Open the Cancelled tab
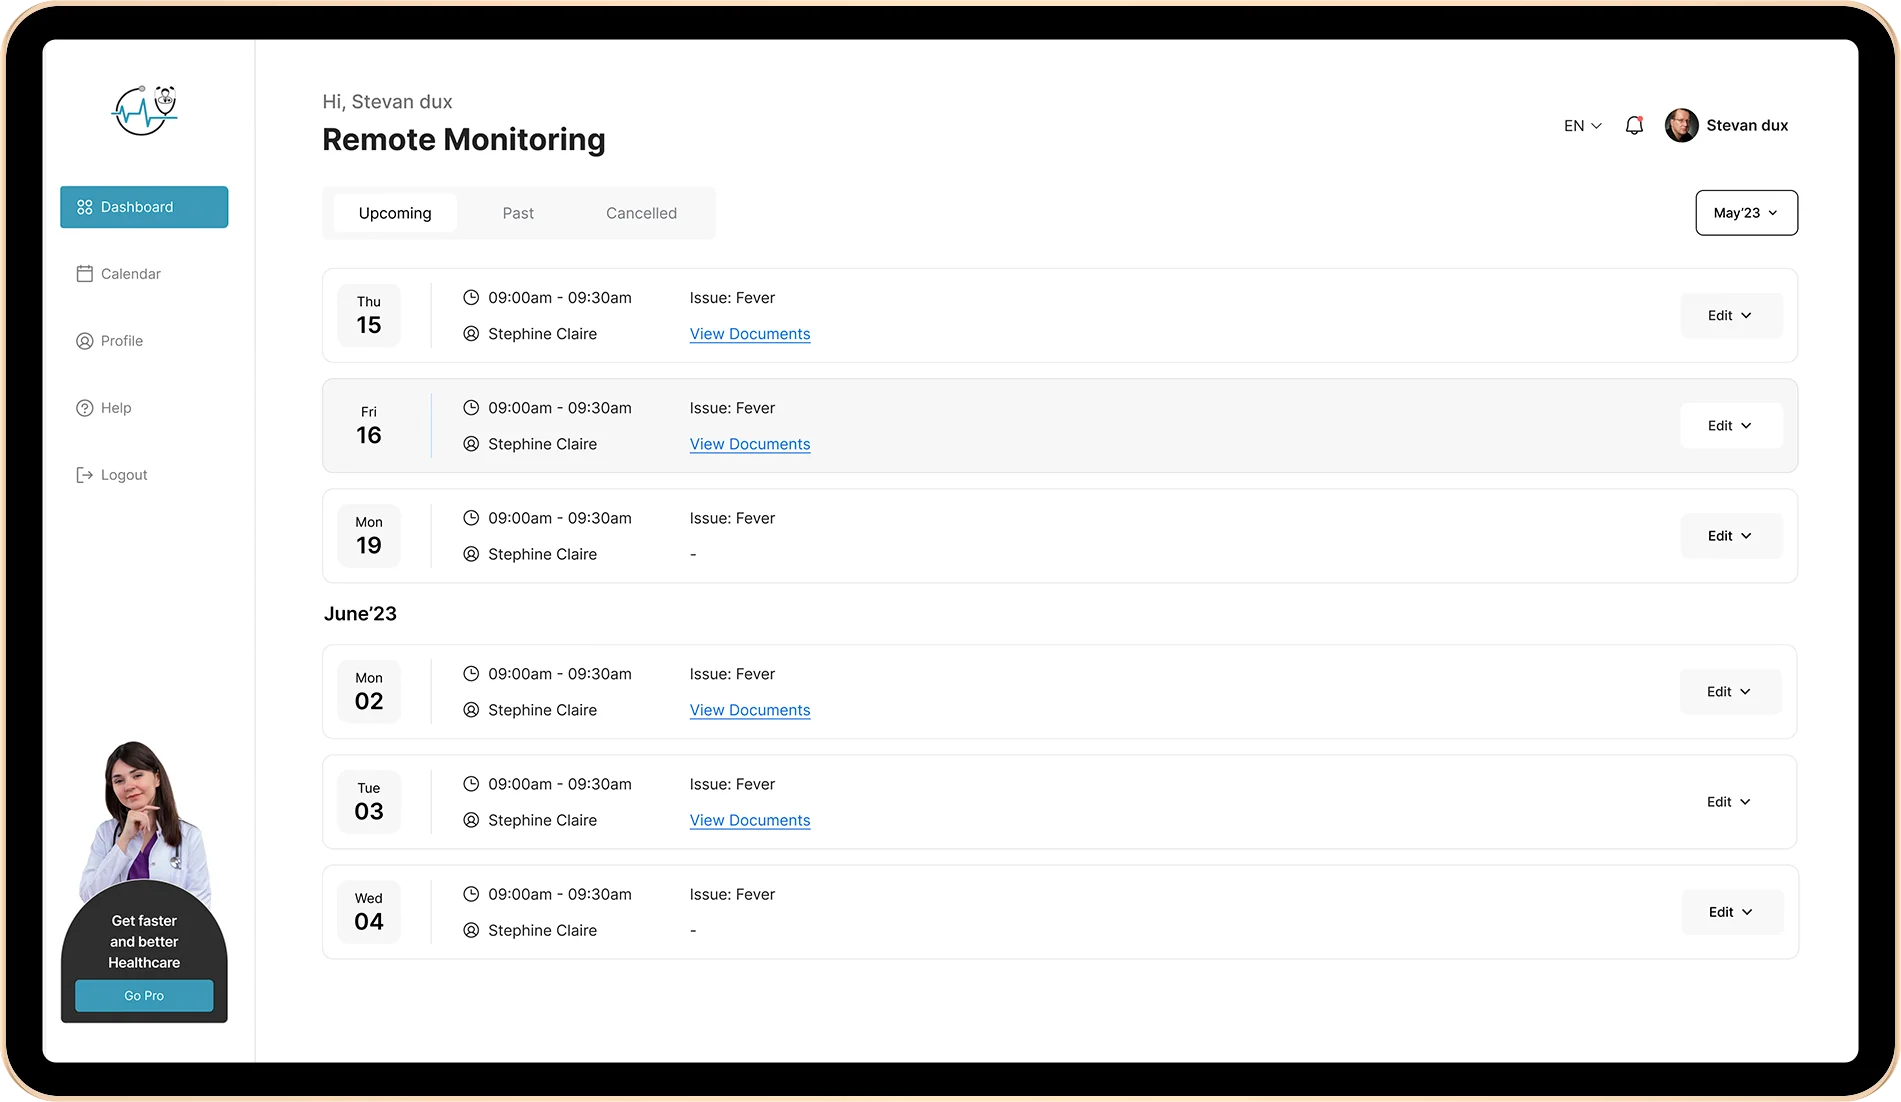 (x=641, y=213)
